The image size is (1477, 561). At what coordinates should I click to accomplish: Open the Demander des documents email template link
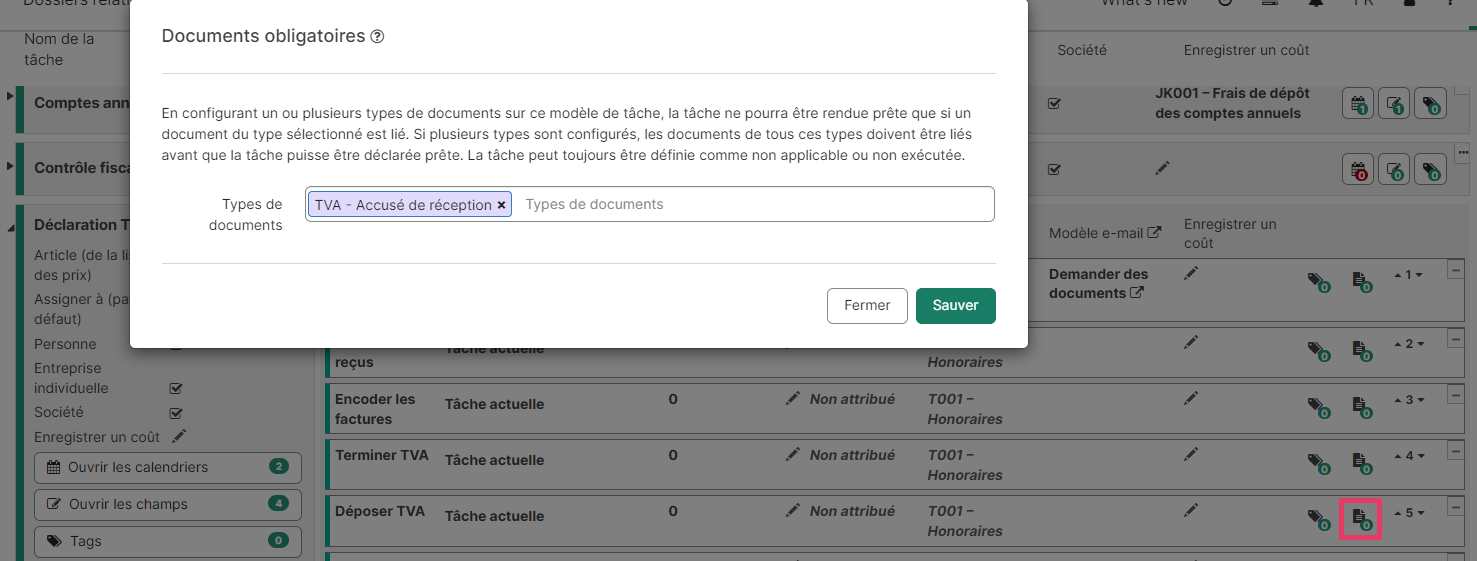[x=1098, y=284]
